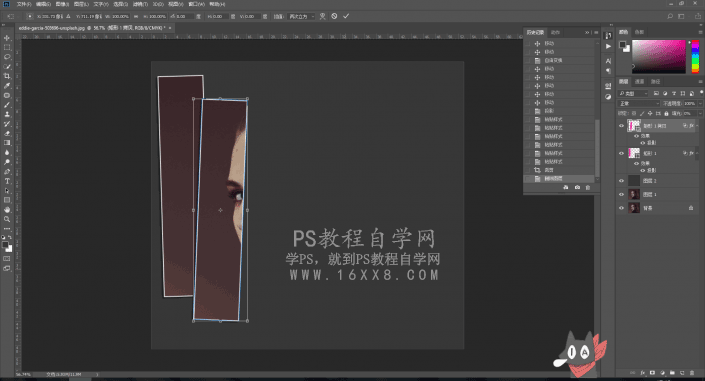Pick a shade in the color field

point(659,56)
